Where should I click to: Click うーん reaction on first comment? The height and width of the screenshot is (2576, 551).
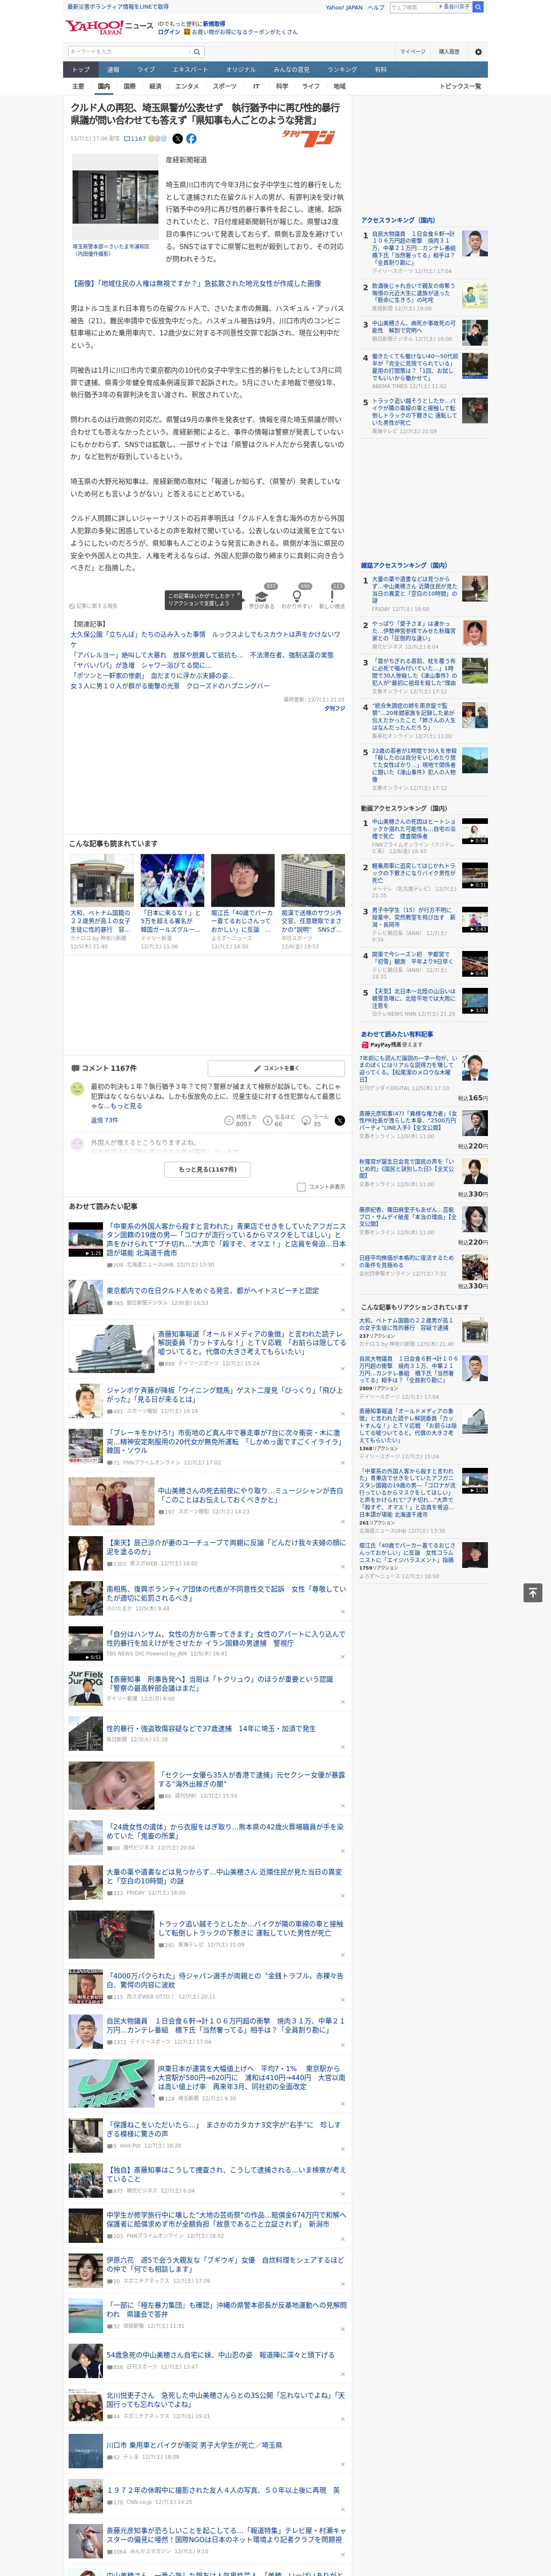tap(317, 1120)
